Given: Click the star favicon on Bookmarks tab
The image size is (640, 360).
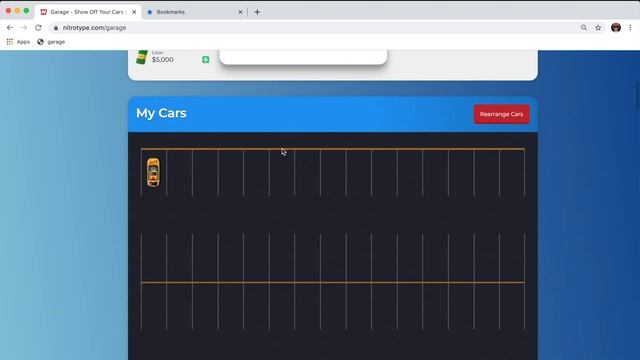Looking at the screenshot, I should pyautogui.click(x=149, y=12).
